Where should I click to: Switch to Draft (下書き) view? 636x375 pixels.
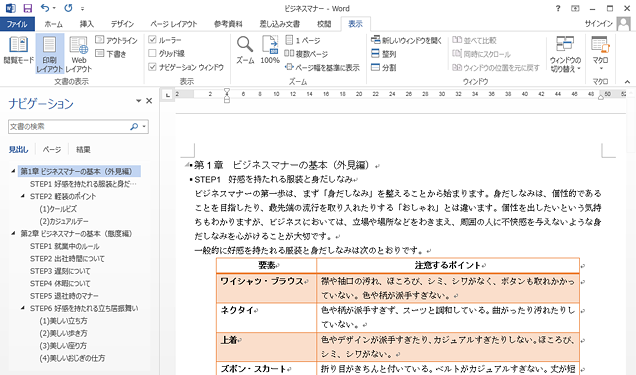pyautogui.click(x=111, y=54)
